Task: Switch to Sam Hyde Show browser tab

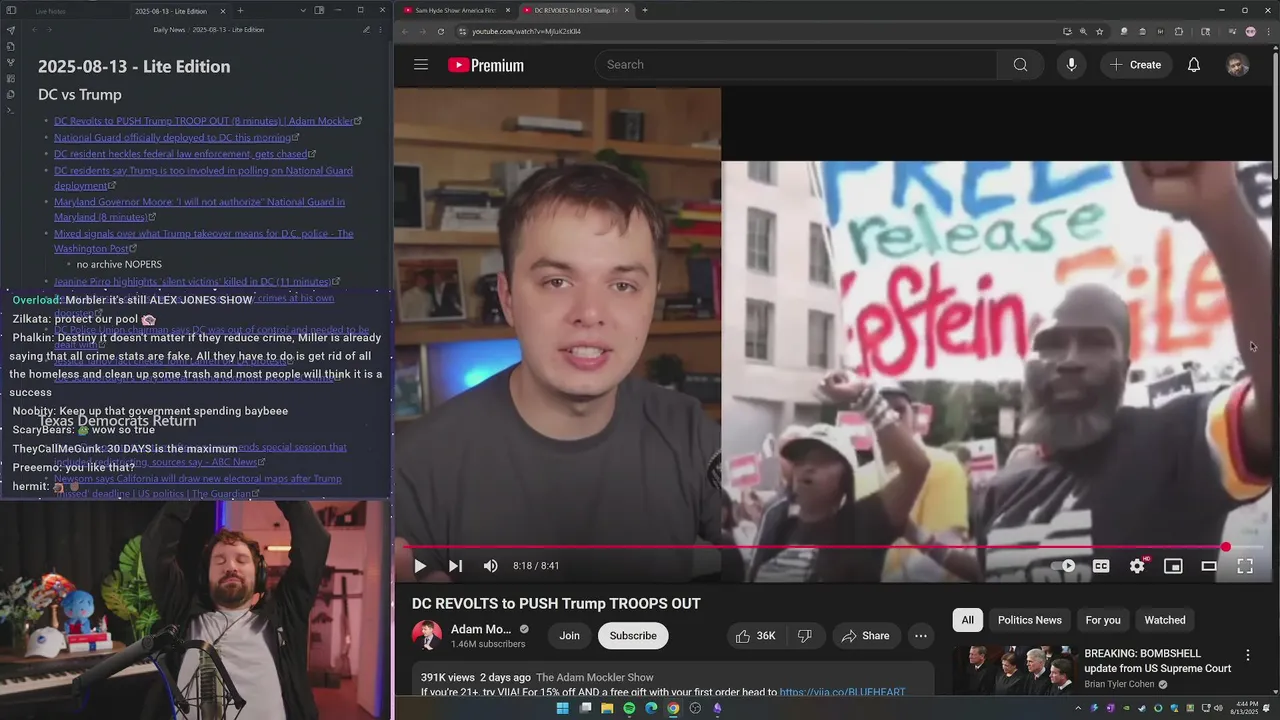Action: (x=455, y=10)
